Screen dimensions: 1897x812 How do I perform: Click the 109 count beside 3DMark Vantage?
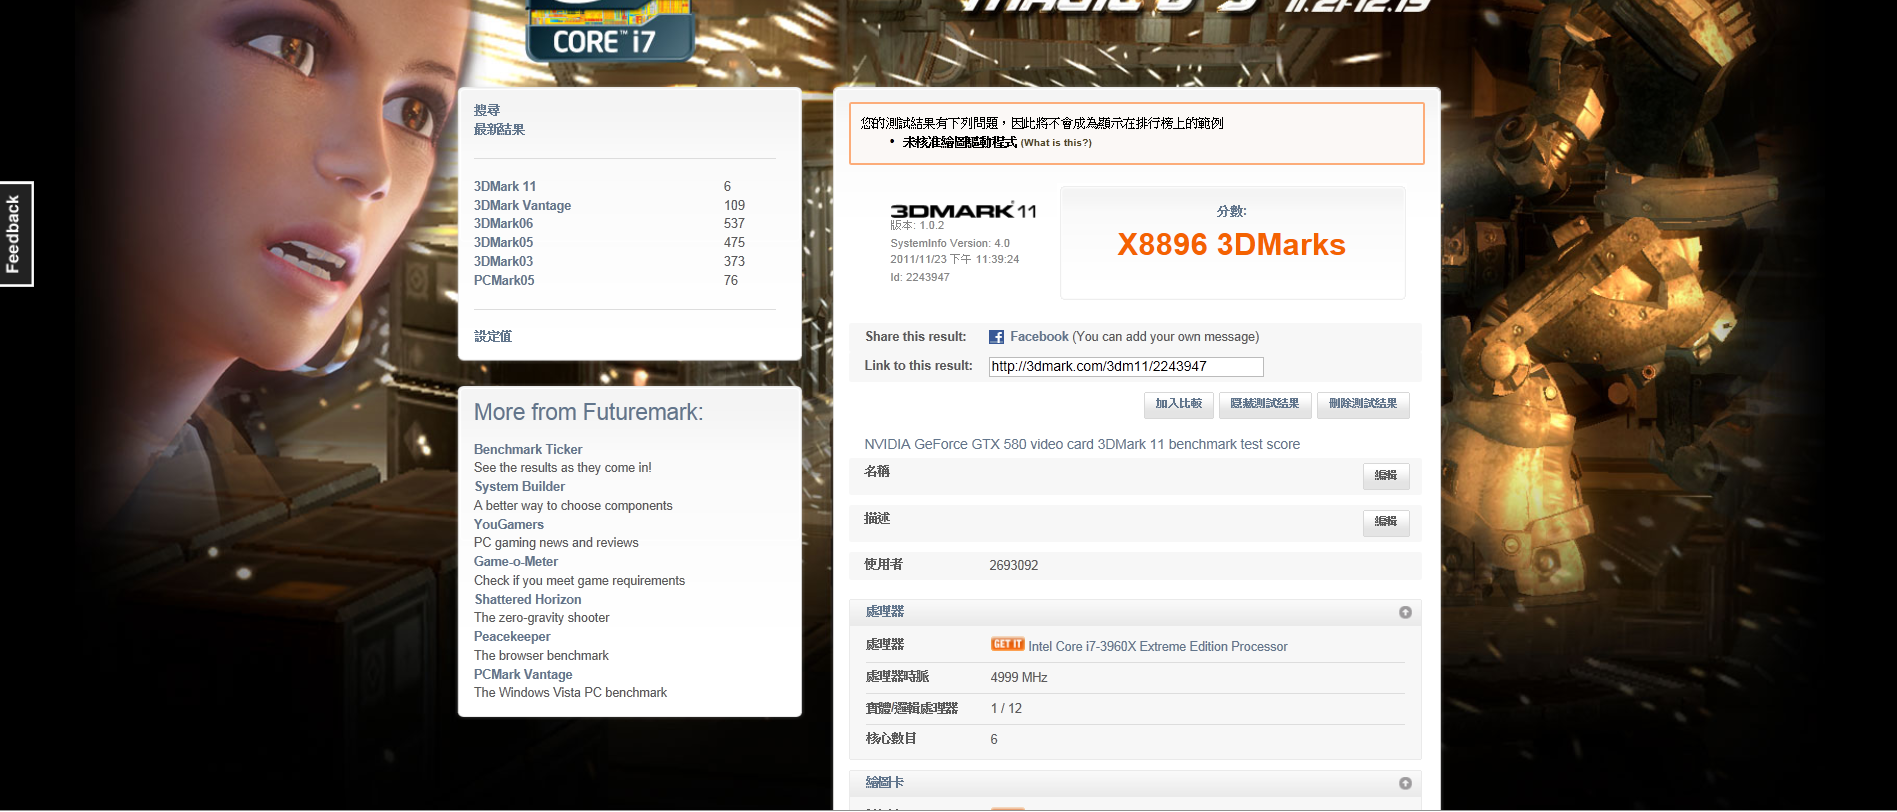(734, 205)
